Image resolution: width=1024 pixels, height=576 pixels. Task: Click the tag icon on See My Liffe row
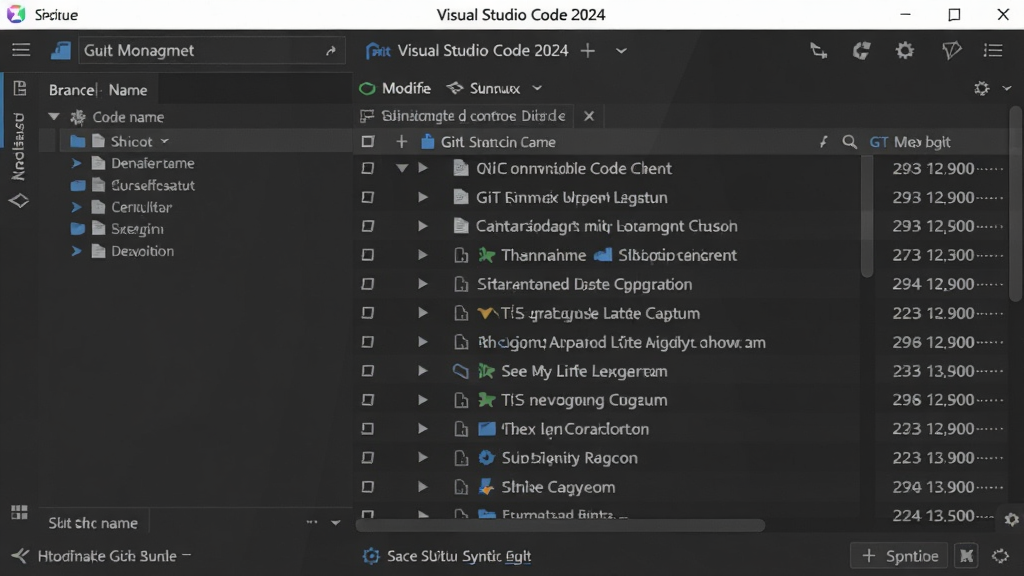(x=460, y=371)
